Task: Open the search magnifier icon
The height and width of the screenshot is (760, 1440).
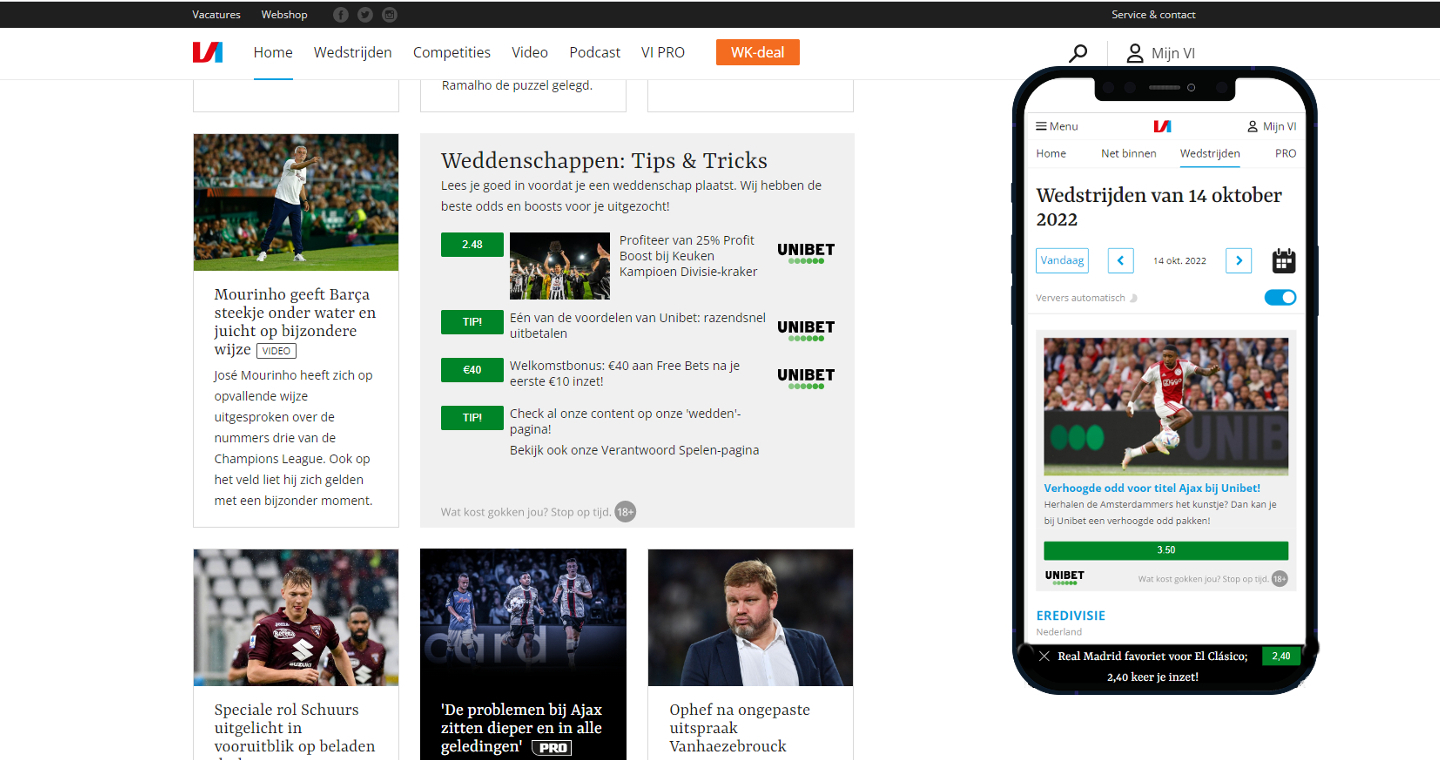Action: (x=1077, y=53)
